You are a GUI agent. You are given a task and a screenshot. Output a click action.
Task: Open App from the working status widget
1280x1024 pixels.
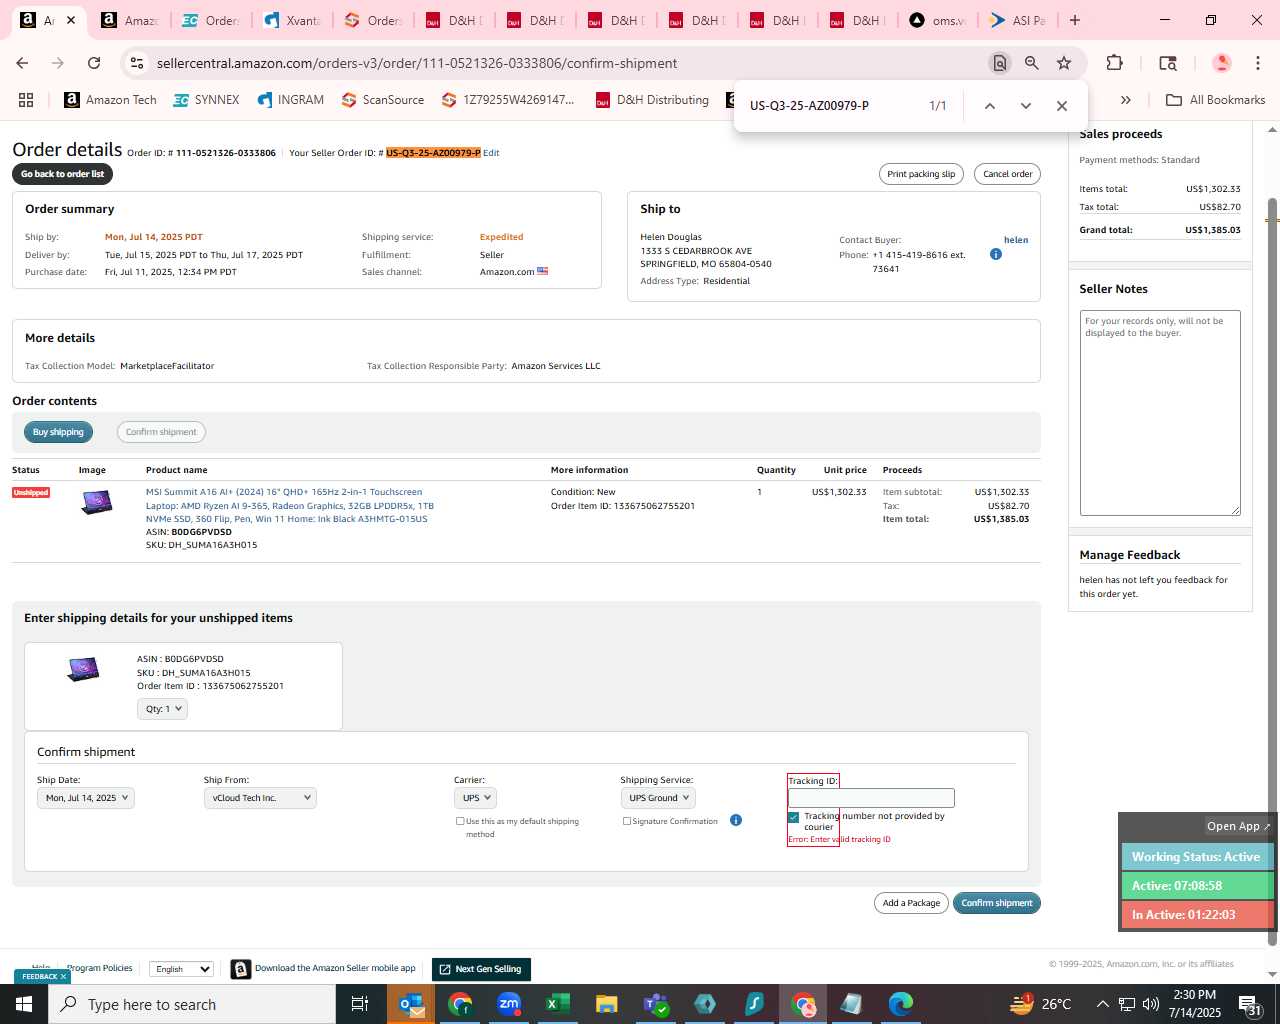pos(1238,826)
